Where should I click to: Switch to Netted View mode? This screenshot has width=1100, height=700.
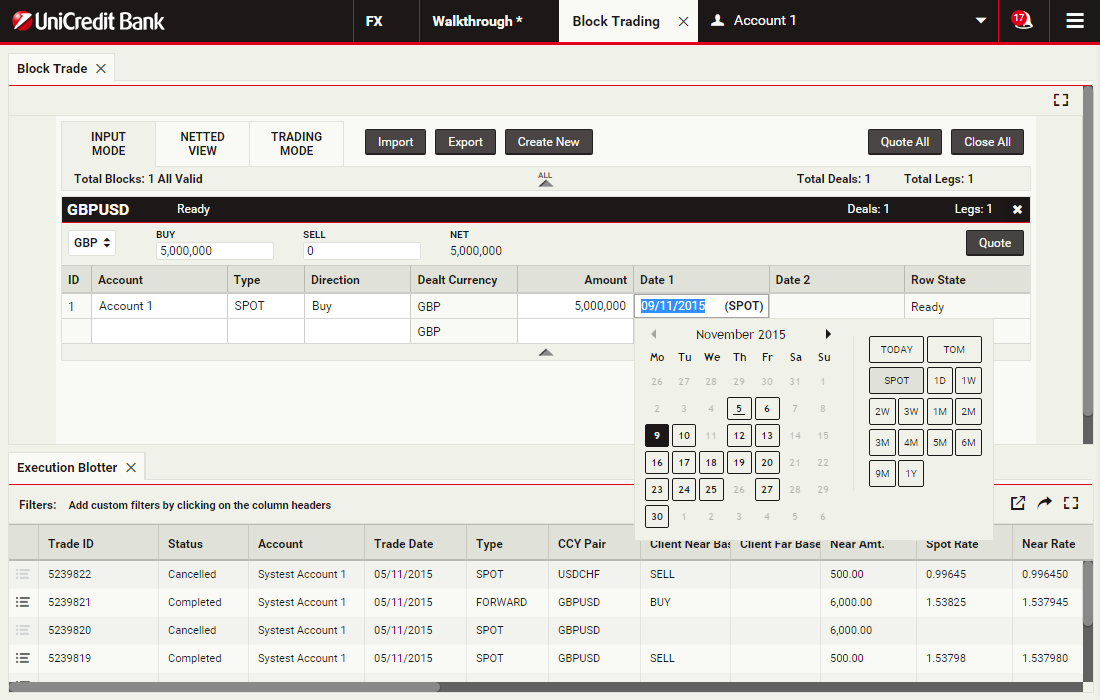tap(202, 144)
